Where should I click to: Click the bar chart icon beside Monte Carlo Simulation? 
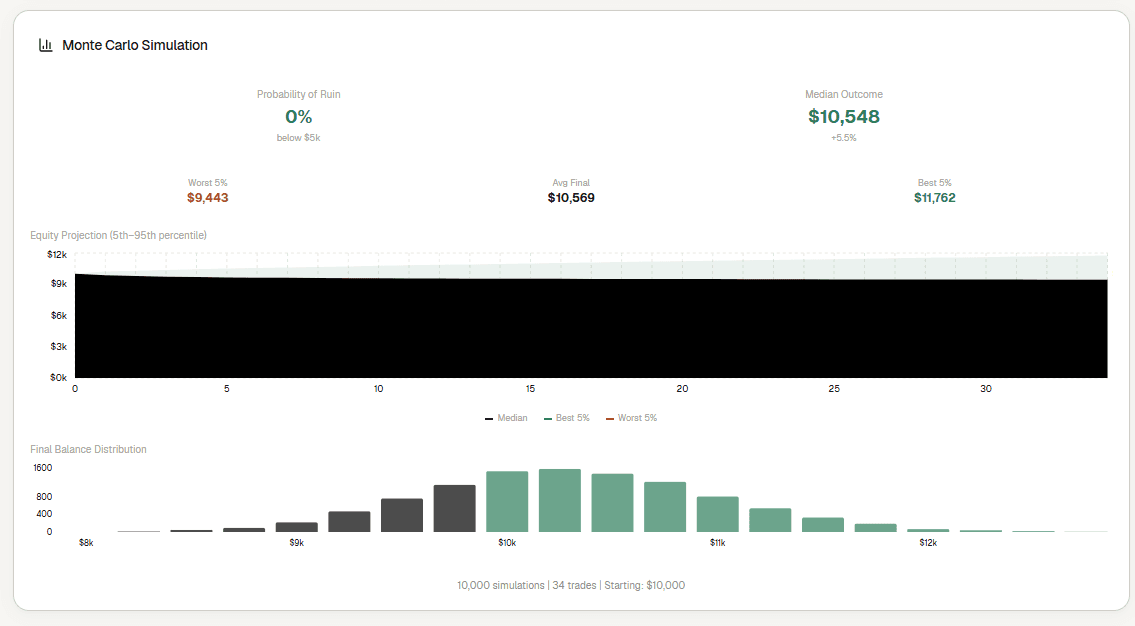pos(46,45)
